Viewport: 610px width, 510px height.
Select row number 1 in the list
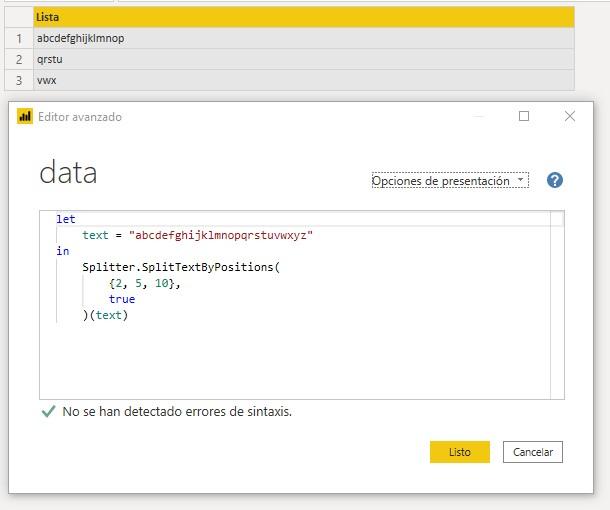pyautogui.click(x=18, y=38)
